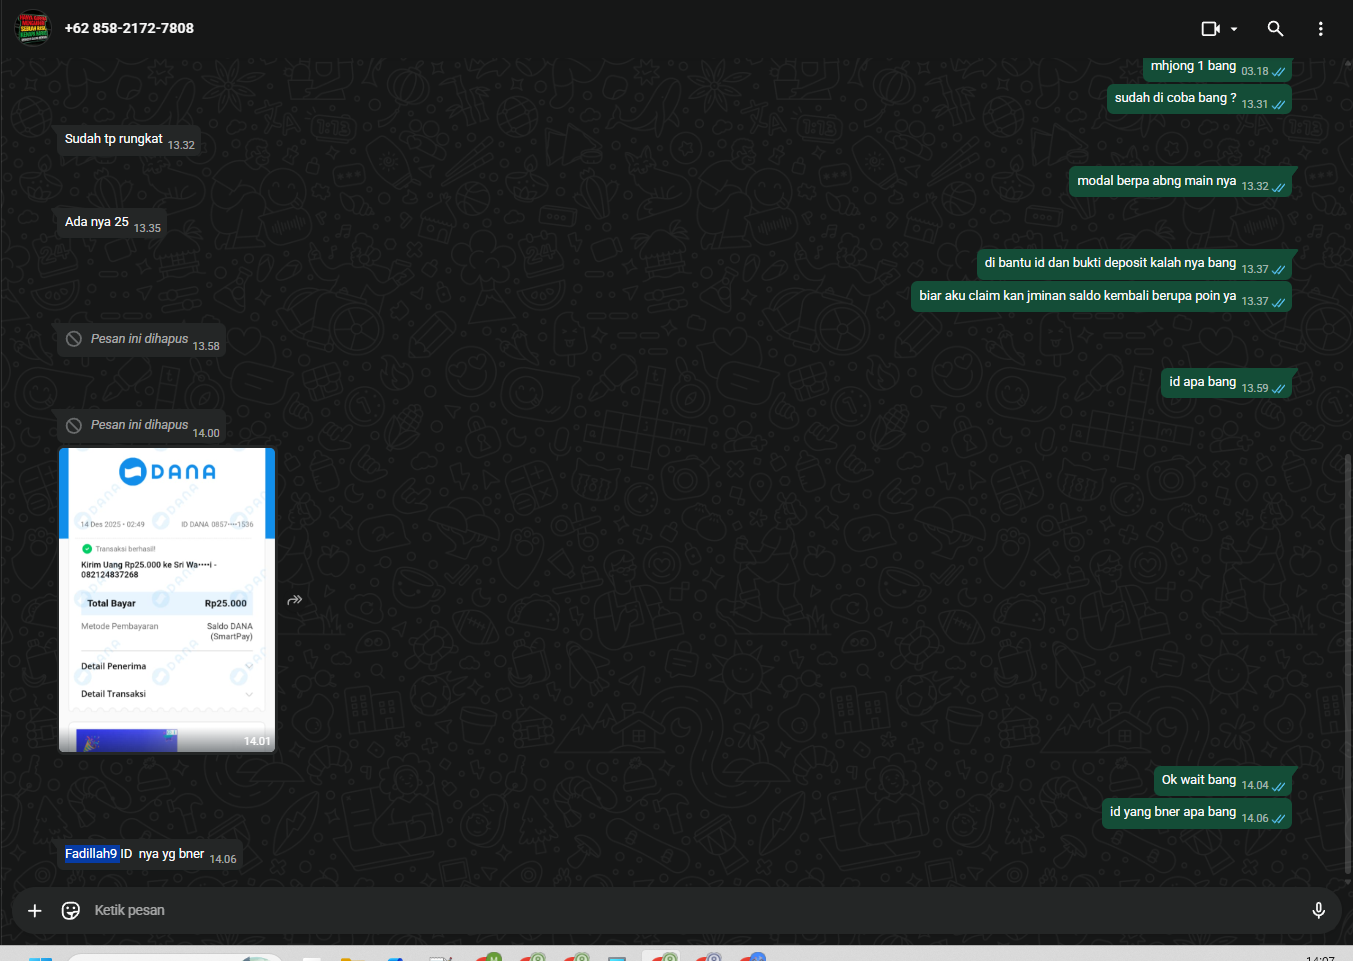Screen dimensions: 1353x961
Task: Open the chat menu with three dots
Action: 1320,29
